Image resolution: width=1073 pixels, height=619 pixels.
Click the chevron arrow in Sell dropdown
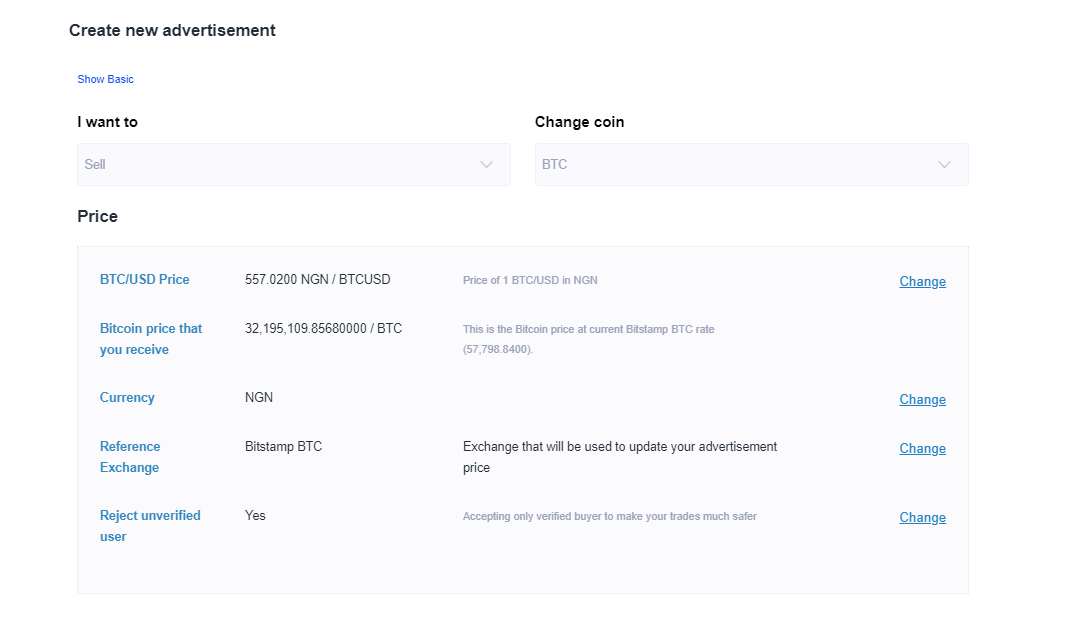tap(487, 164)
